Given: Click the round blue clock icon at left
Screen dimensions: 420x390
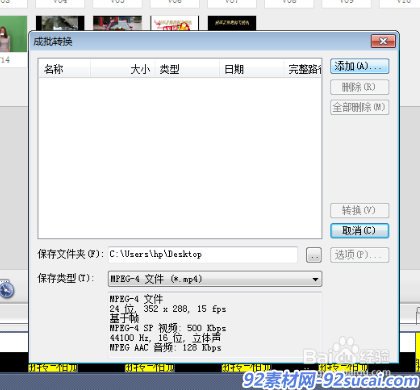Looking at the screenshot, I should point(6,290).
